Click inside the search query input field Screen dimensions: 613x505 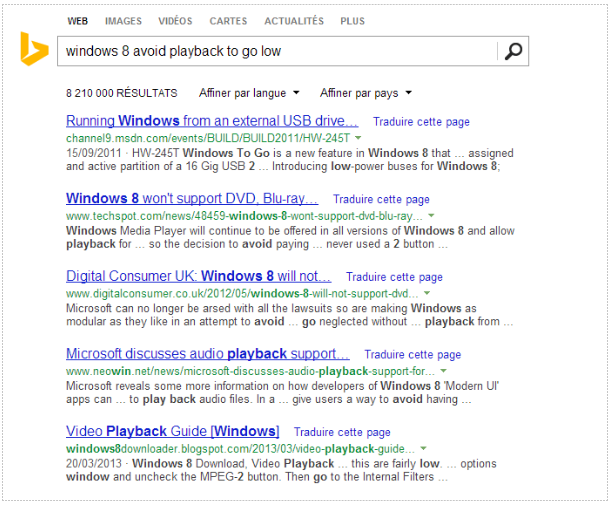278,51
